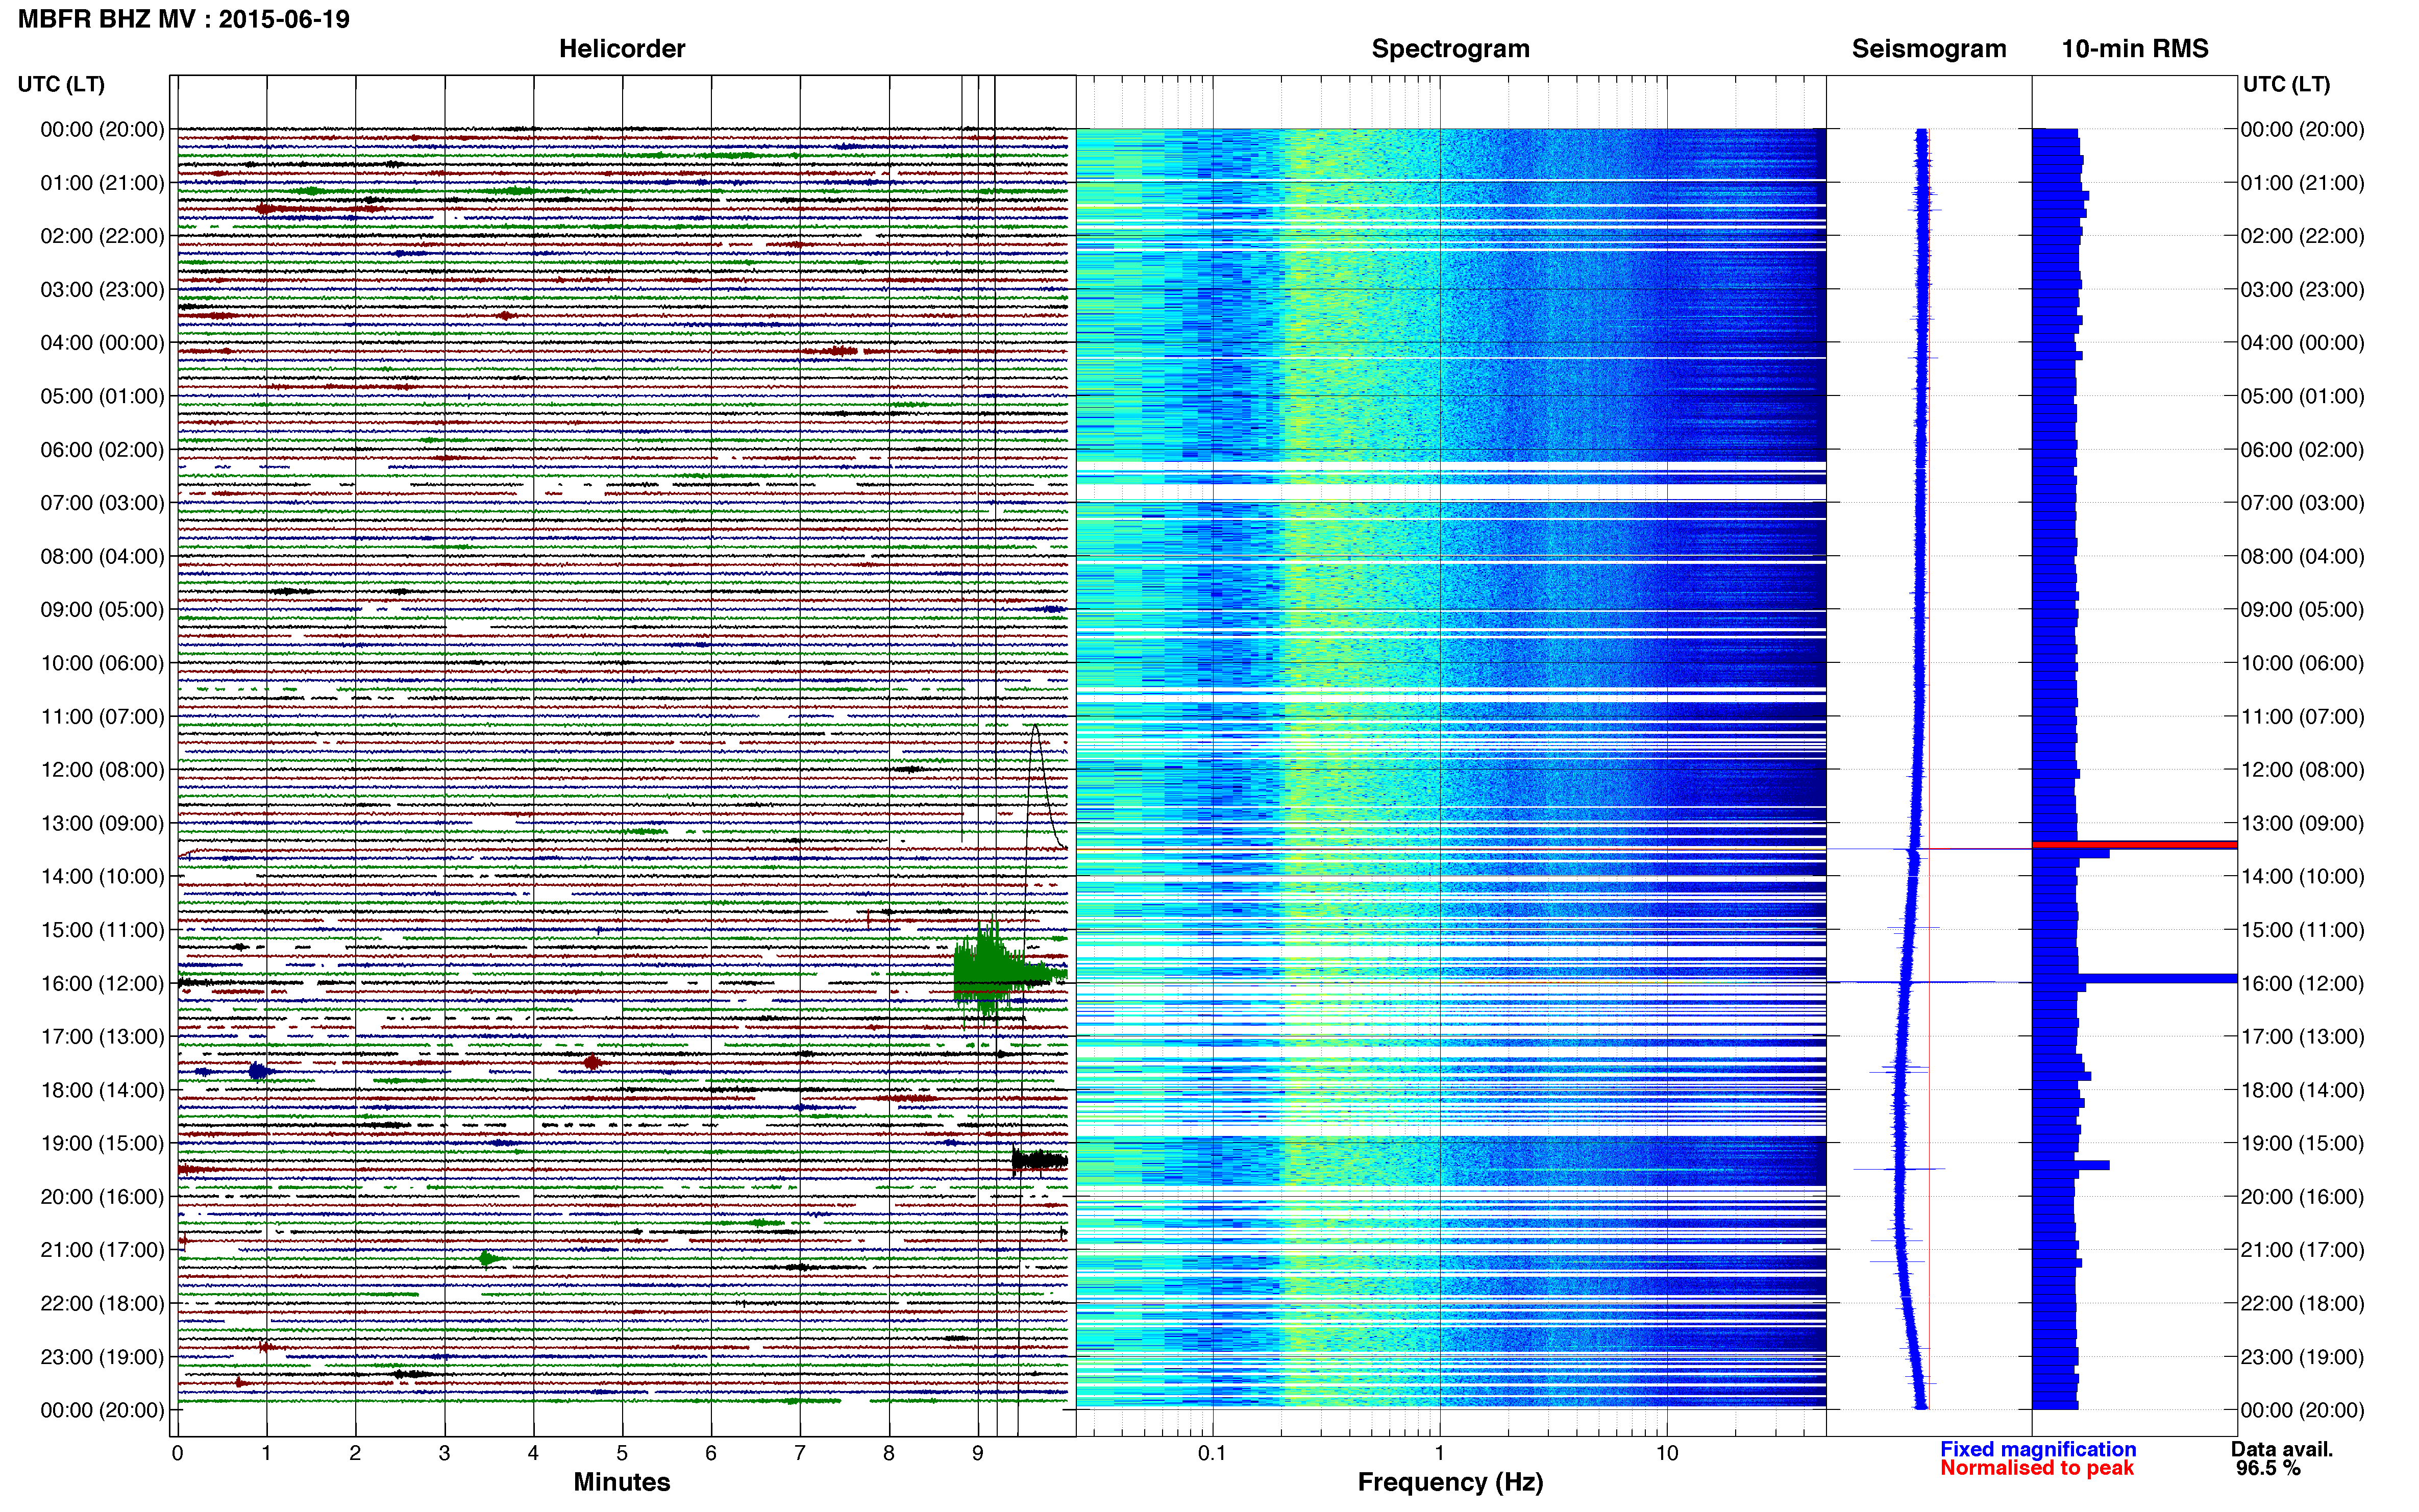Click the 'UTC (LT)' label on the right axis
2419x1512 pixels.
2286,84
